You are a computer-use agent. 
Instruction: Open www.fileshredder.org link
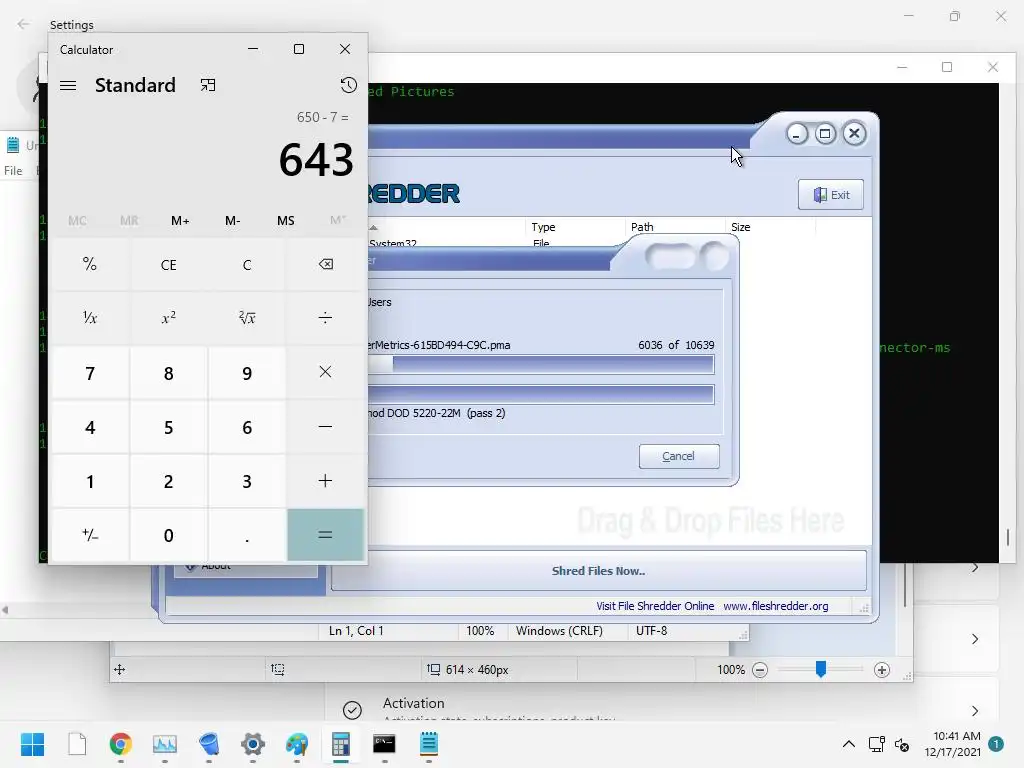pyautogui.click(x=775, y=606)
